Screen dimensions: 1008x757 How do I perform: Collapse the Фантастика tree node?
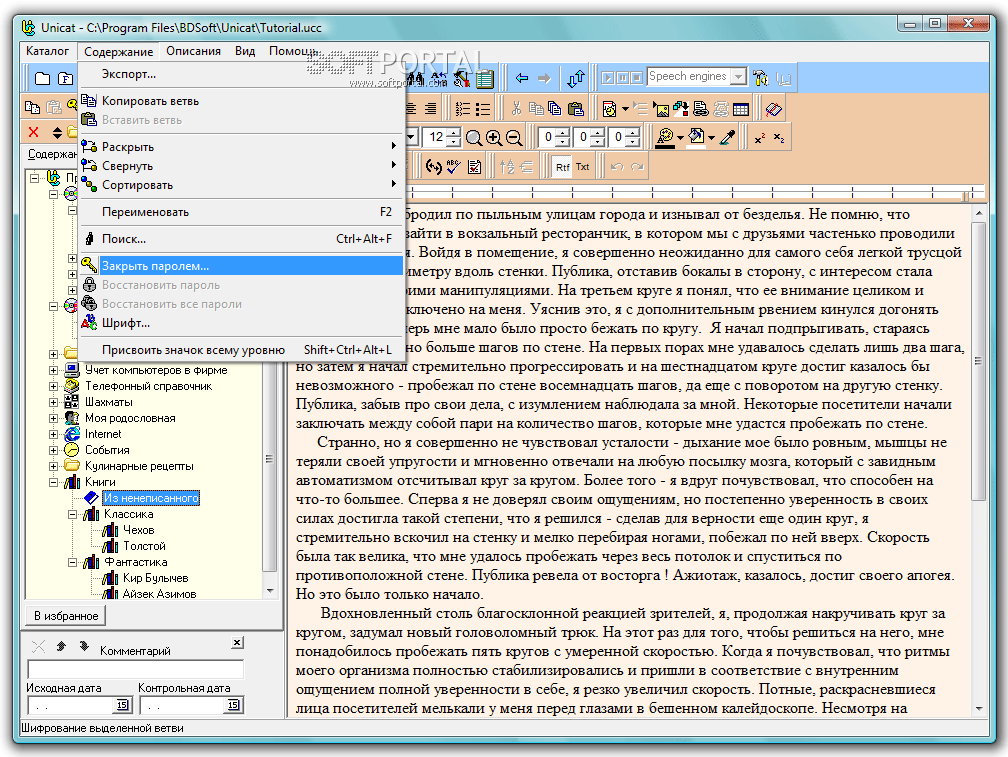(x=73, y=562)
